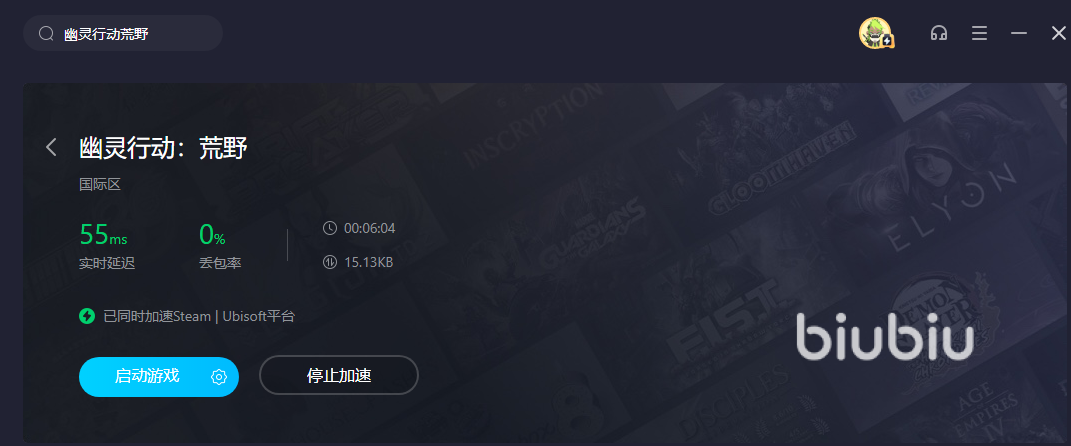Image resolution: width=1071 pixels, height=446 pixels.
Task: Click the 55ms real-time latency value
Action: (x=103, y=234)
